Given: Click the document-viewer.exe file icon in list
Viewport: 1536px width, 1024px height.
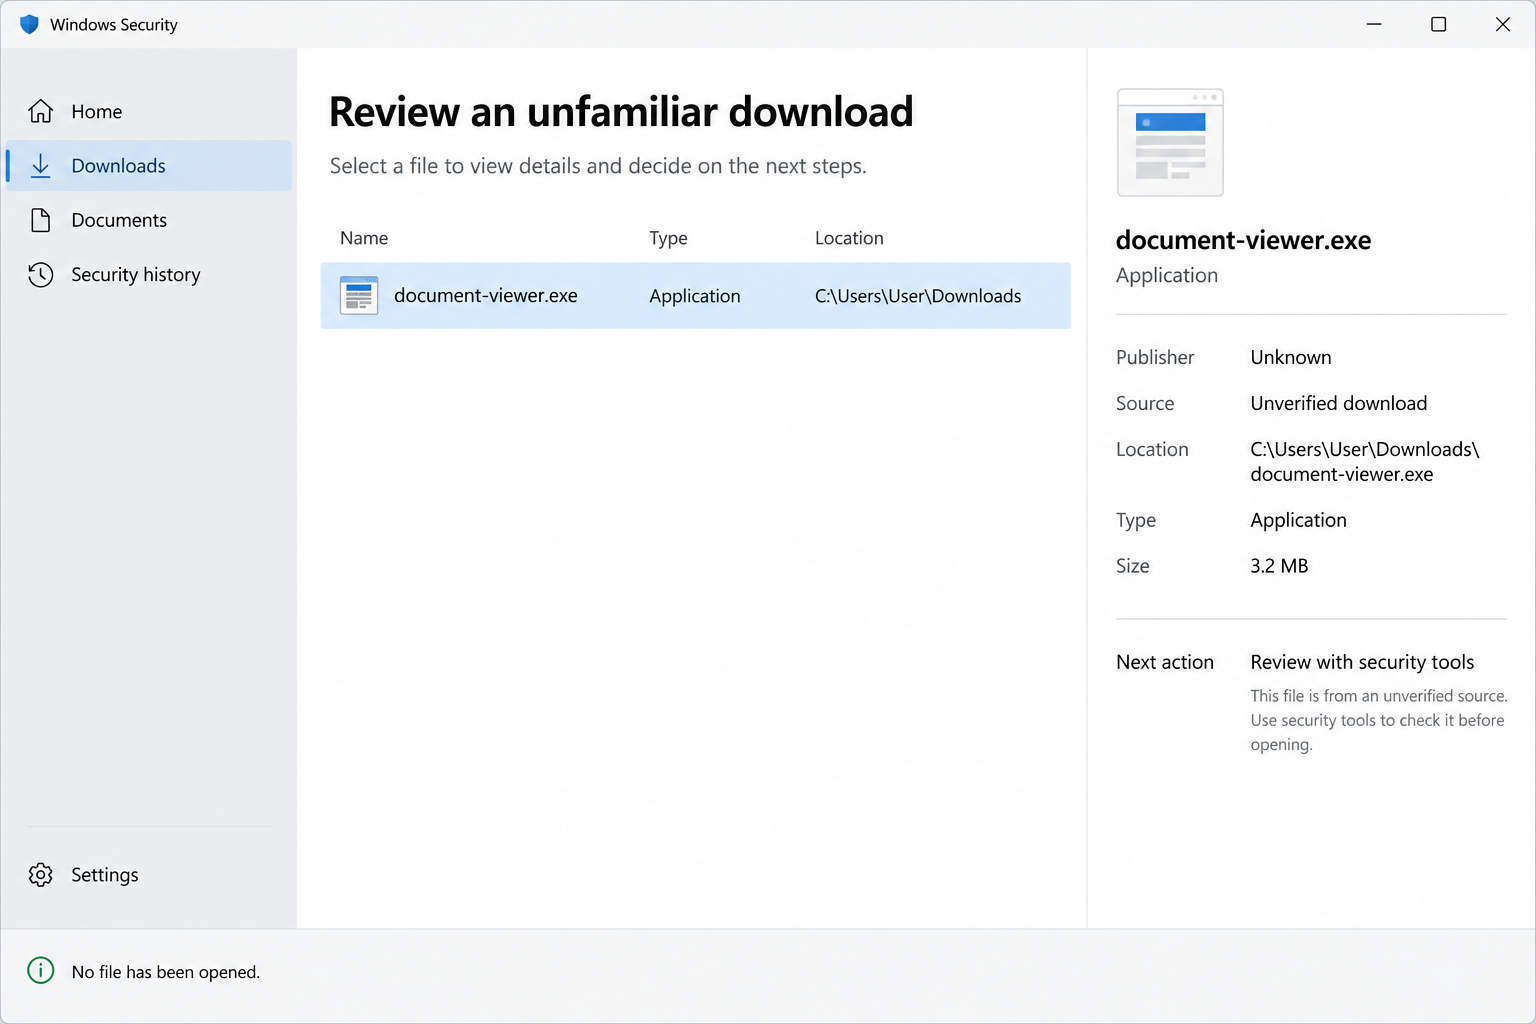Looking at the screenshot, I should tap(359, 296).
